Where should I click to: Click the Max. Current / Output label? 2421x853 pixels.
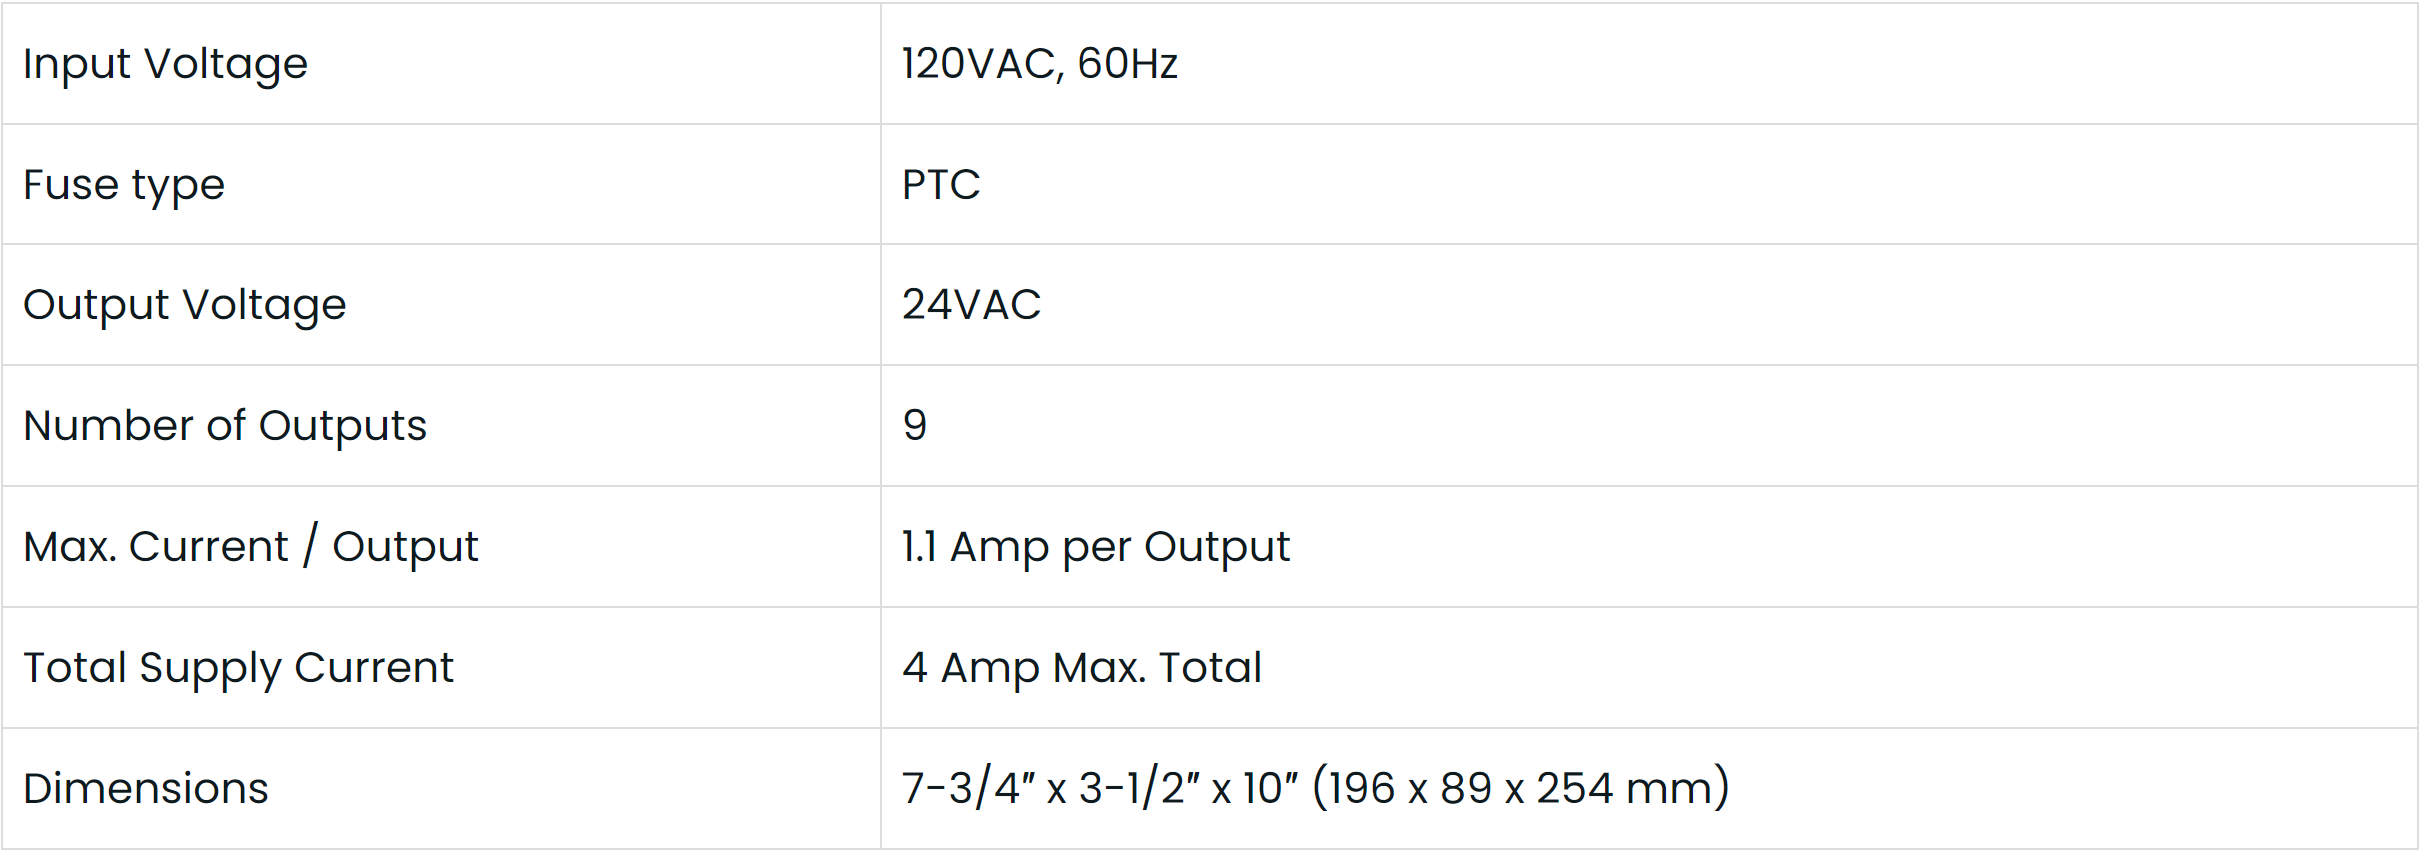click(x=250, y=547)
